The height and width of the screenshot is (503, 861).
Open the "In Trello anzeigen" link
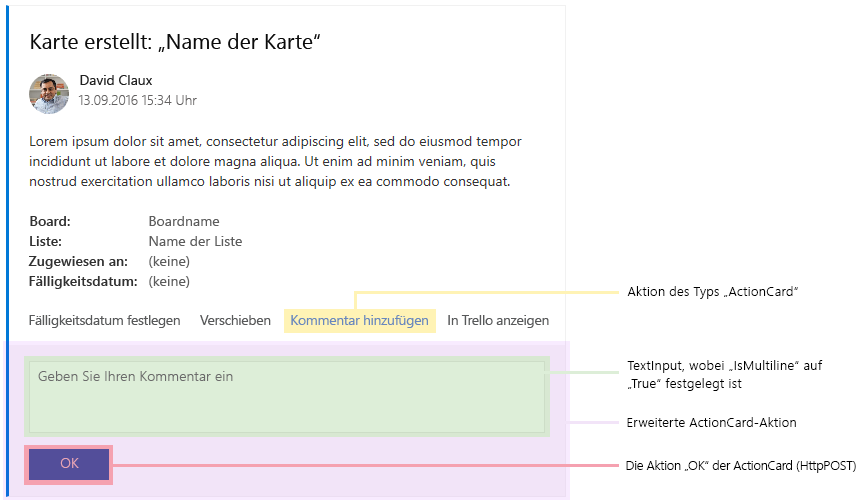pyautogui.click(x=498, y=321)
